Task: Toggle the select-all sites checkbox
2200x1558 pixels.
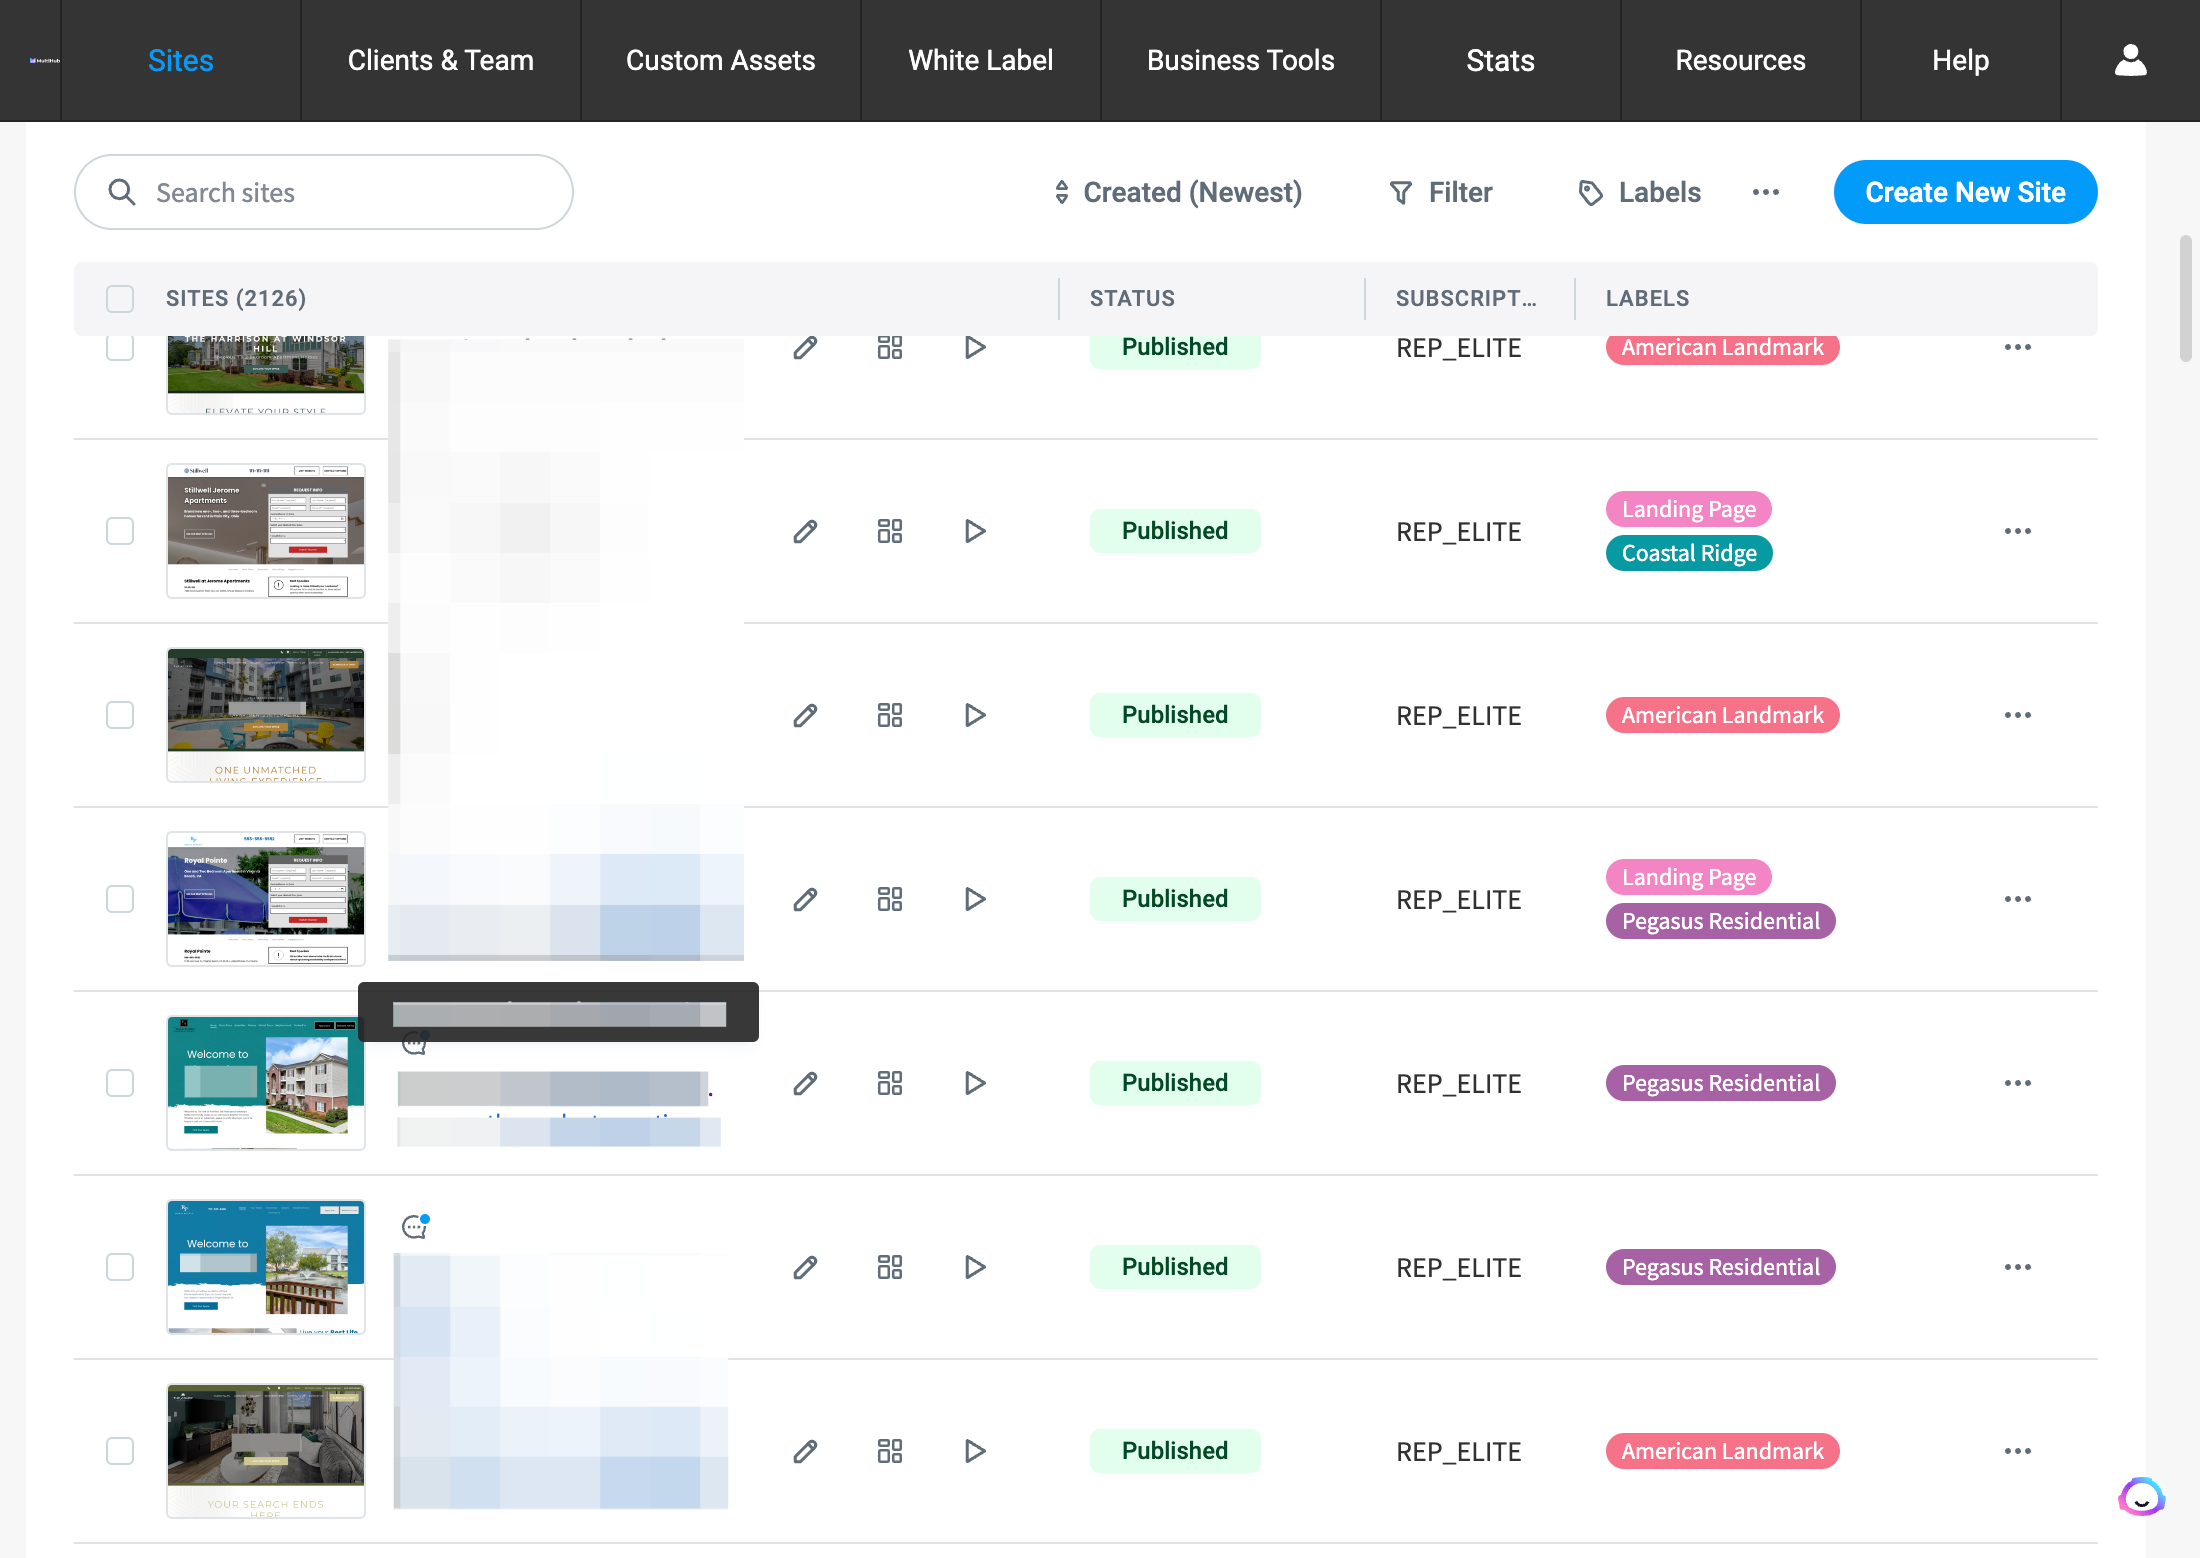Action: click(x=120, y=298)
